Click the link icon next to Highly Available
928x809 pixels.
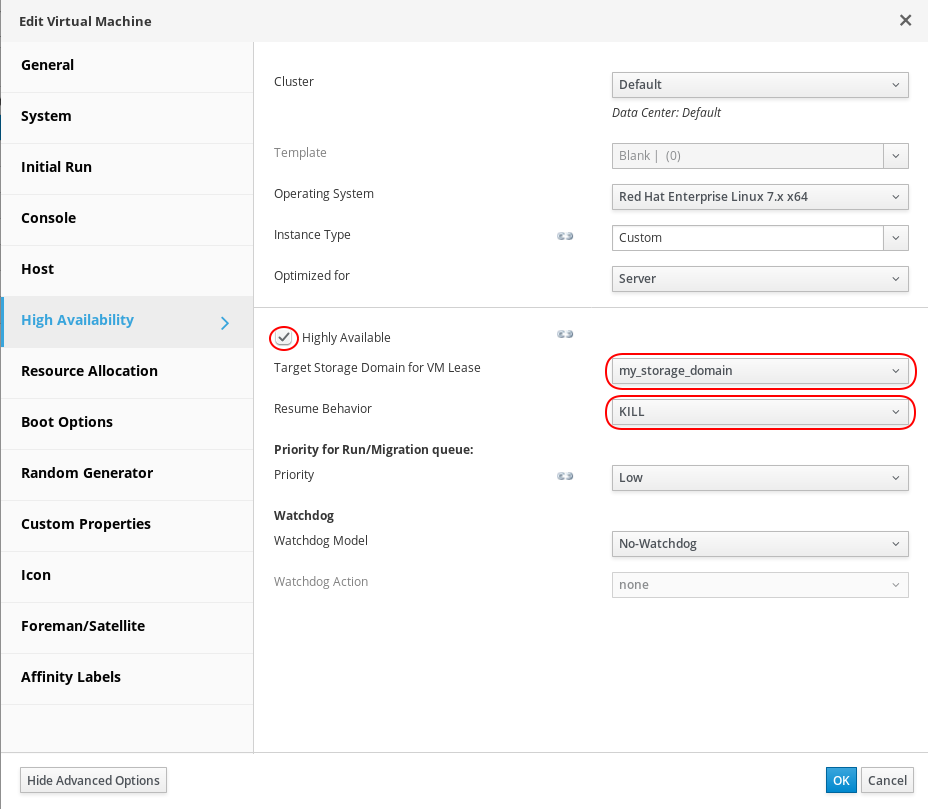tap(565, 335)
